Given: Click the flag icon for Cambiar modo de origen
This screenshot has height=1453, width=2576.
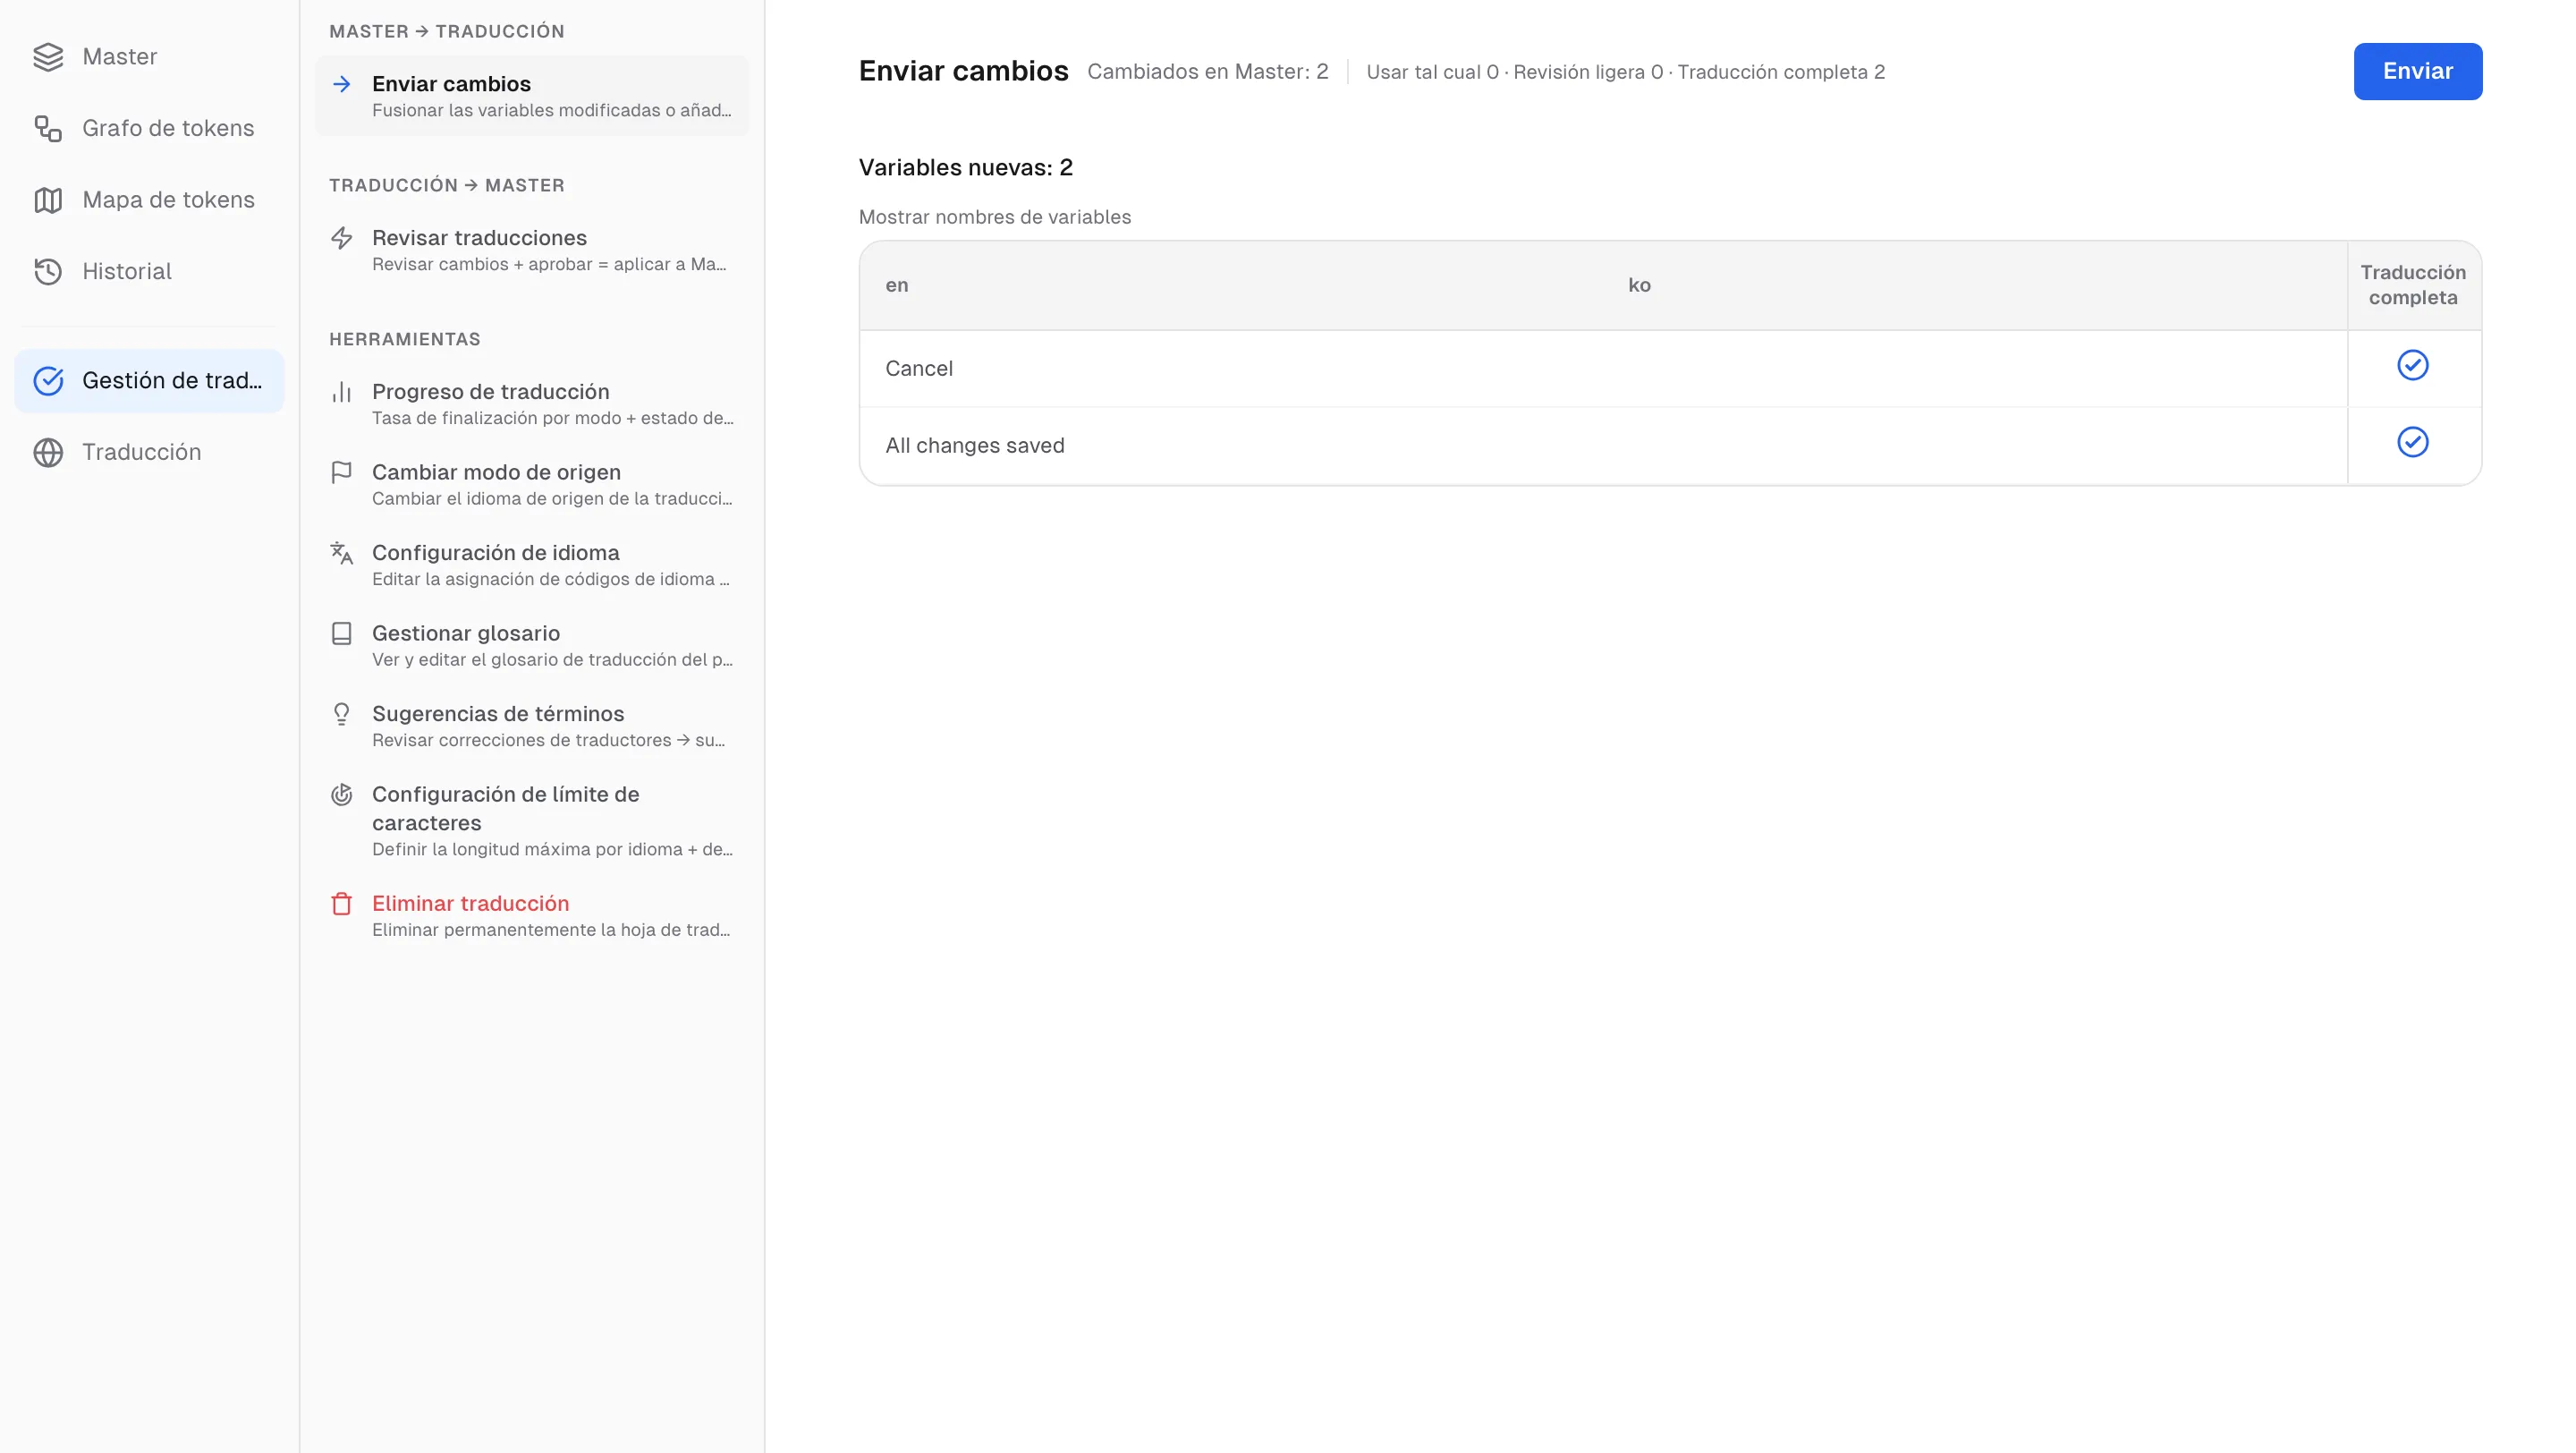Looking at the screenshot, I should point(342,472).
